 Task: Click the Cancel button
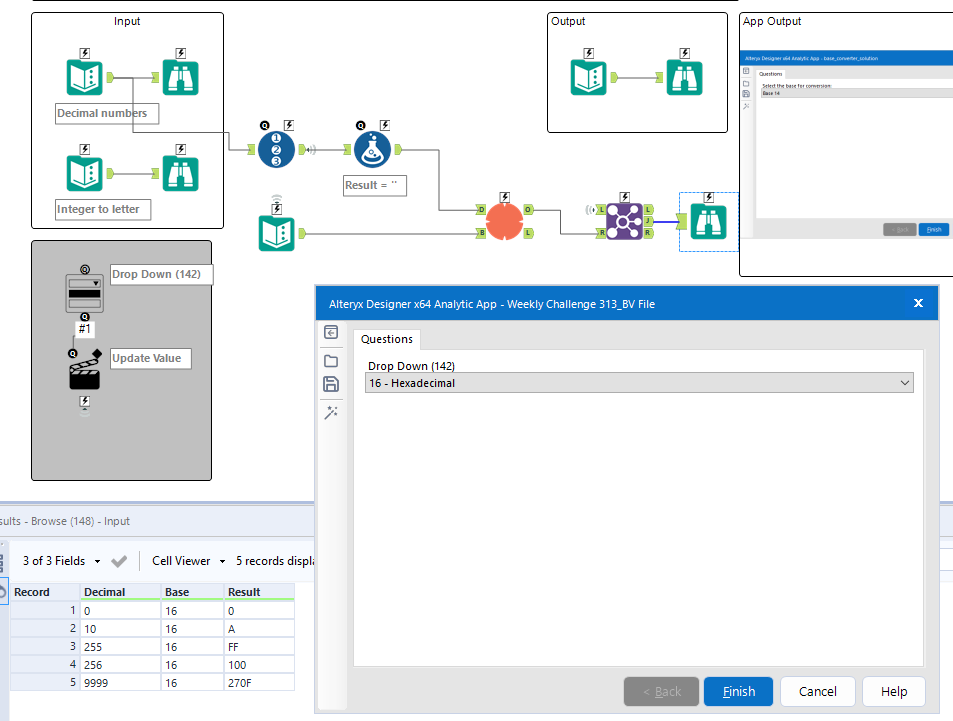(817, 692)
